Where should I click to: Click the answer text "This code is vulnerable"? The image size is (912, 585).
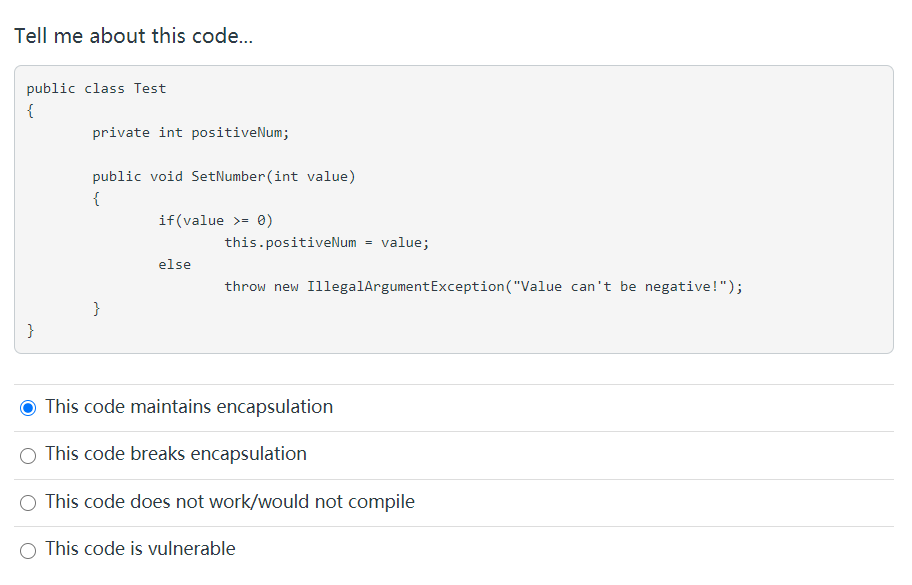(141, 549)
